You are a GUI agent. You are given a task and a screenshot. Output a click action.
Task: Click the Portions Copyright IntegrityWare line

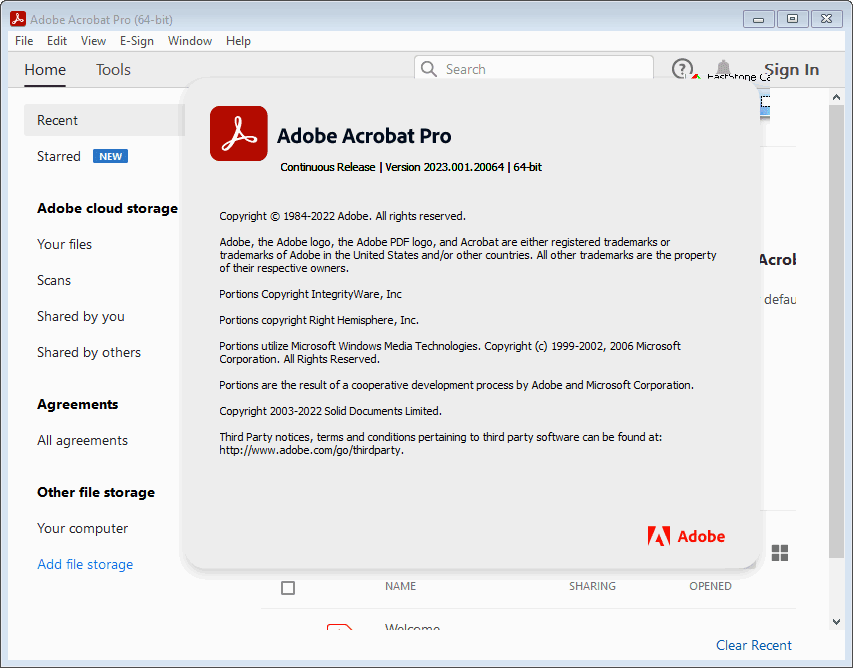click(310, 294)
